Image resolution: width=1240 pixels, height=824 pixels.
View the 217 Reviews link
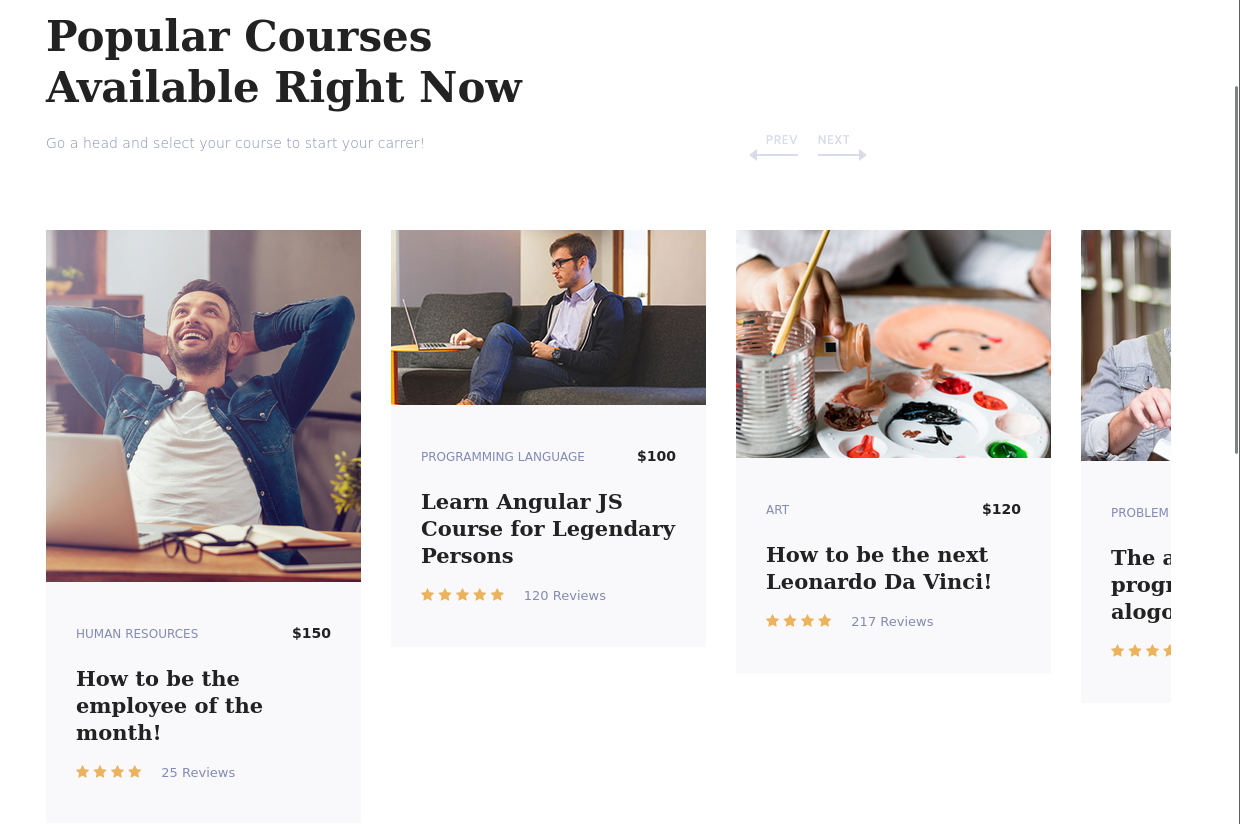click(892, 622)
